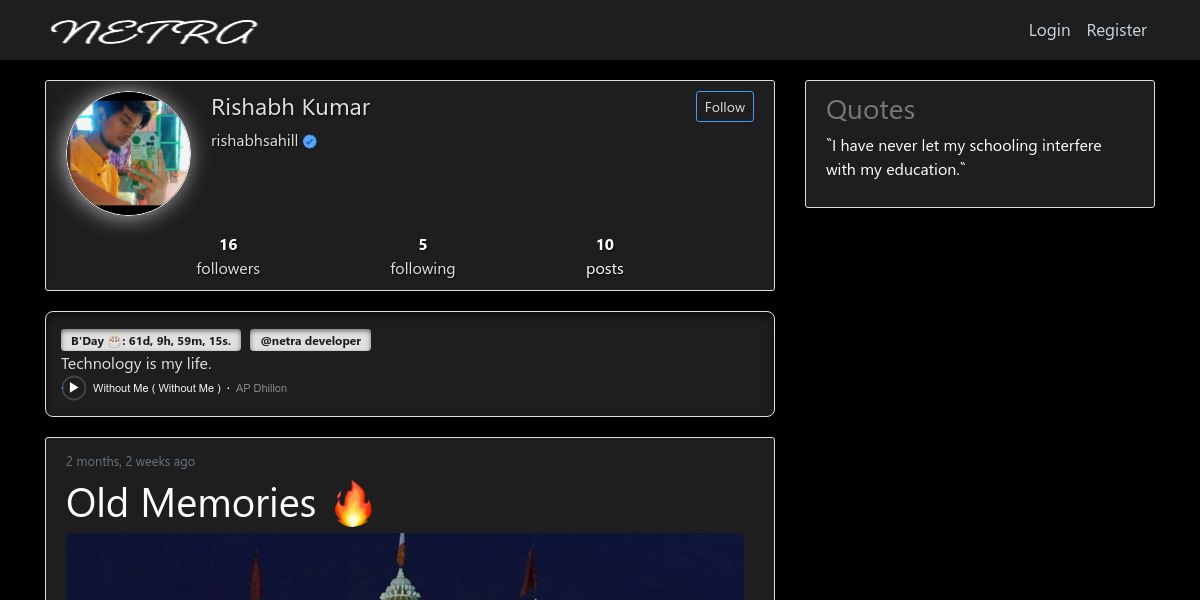Image resolution: width=1200 pixels, height=600 pixels.
Task: Click the username rishabhsahill
Action: click(x=254, y=141)
